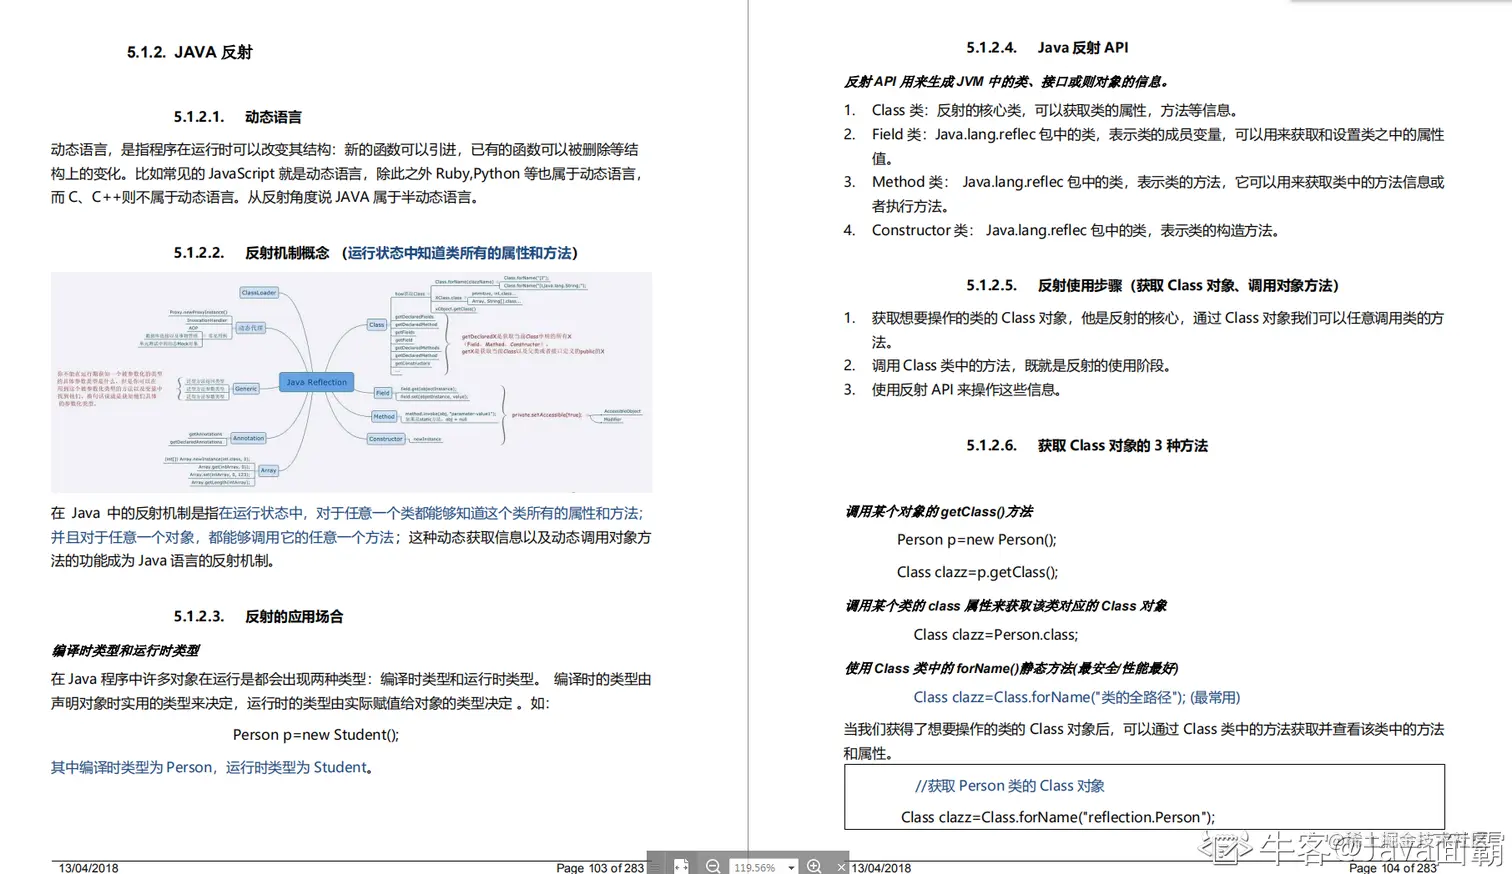The image size is (1512, 874).
Task: Open the hamburger list icon on zoom toolbar
Action: [x=656, y=867]
